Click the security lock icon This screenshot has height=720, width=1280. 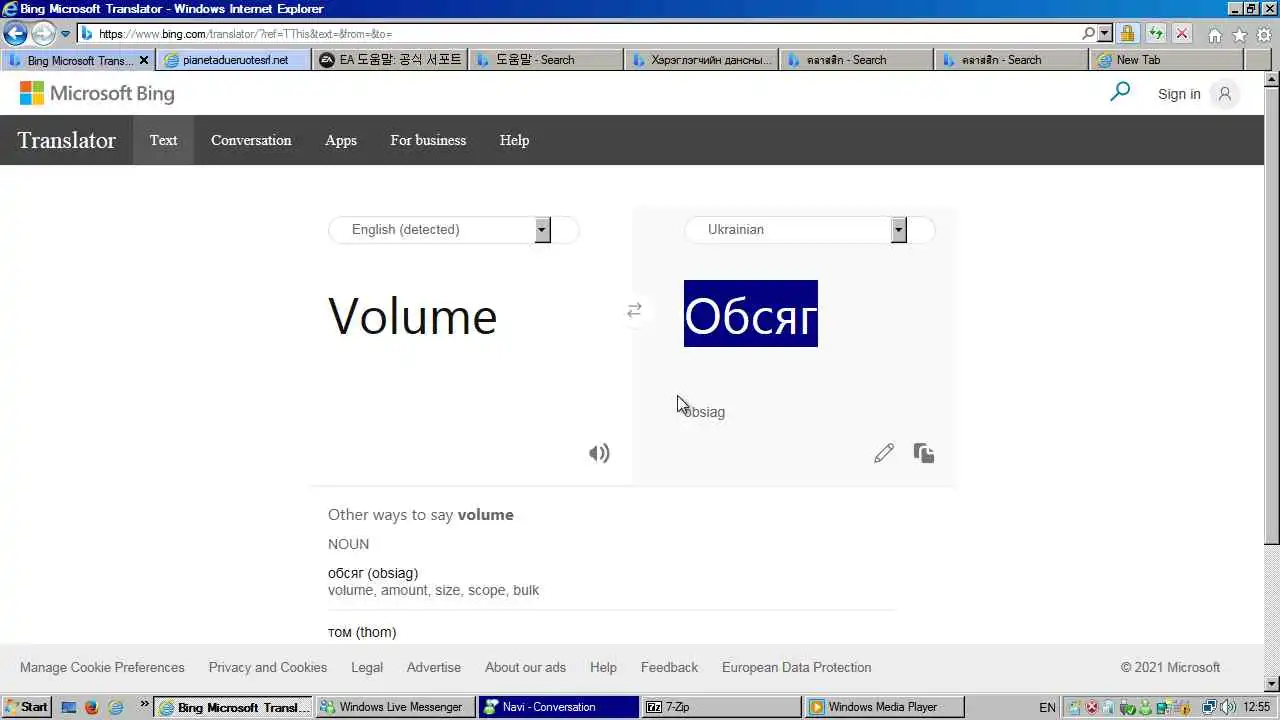(x=1127, y=33)
